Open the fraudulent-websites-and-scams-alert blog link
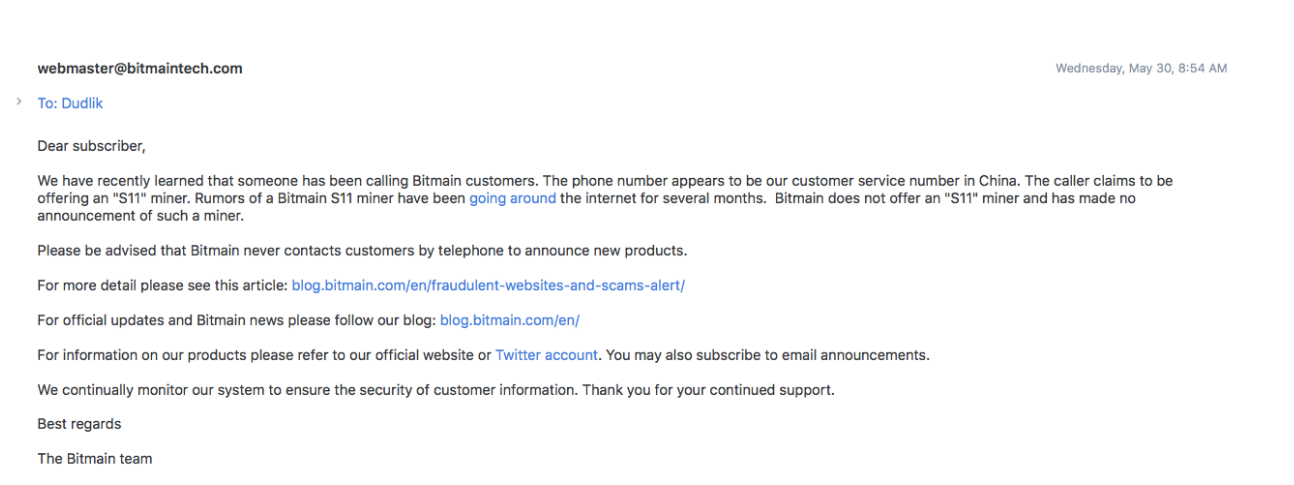 click(488, 285)
